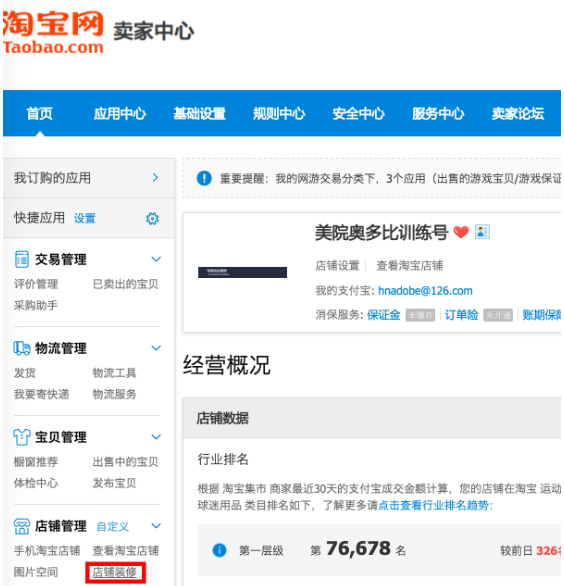Open the 基础设置 tab
564x586 pixels.
199,114
